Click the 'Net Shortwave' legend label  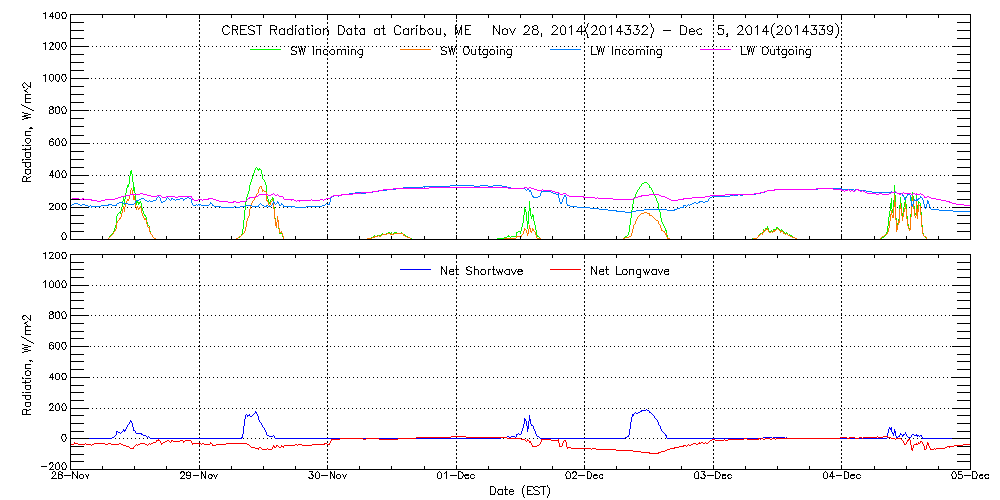pos(482,271)
